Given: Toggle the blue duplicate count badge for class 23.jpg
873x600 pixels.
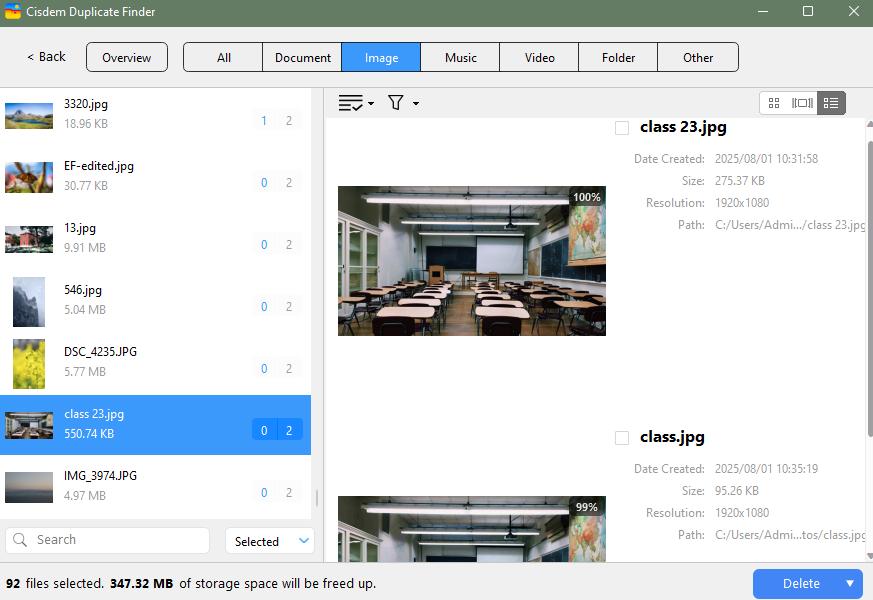Looking at the screenshot, I should [287, 430].
